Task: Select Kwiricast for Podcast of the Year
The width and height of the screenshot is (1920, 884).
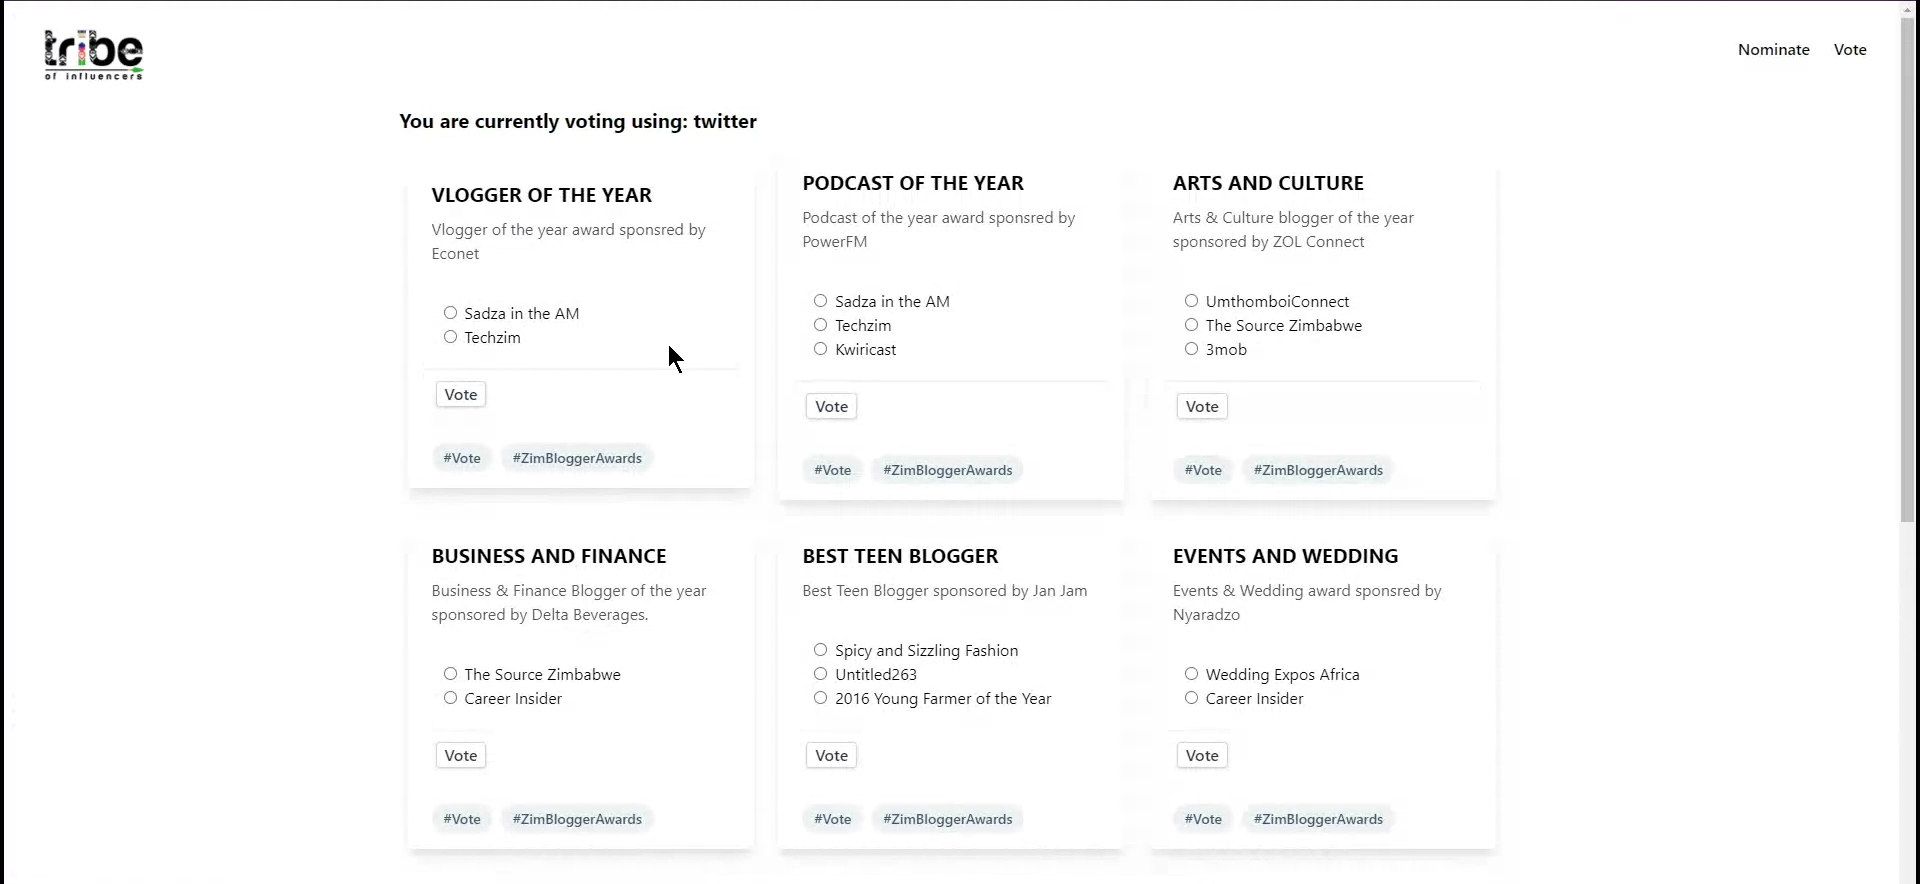Action: click(x=821, y=349)
